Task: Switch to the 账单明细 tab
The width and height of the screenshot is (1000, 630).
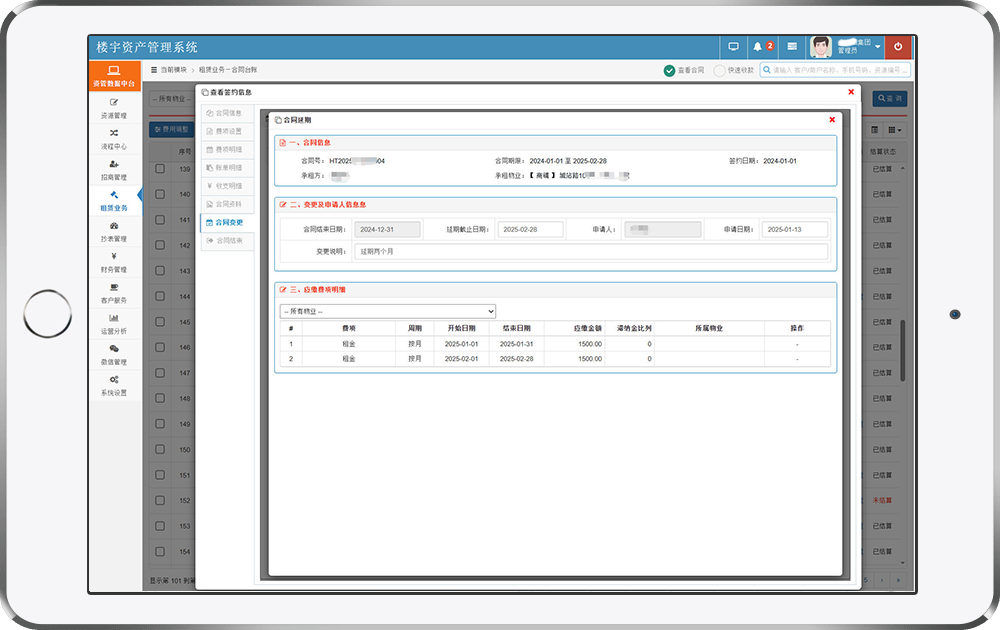Action: 228,168
